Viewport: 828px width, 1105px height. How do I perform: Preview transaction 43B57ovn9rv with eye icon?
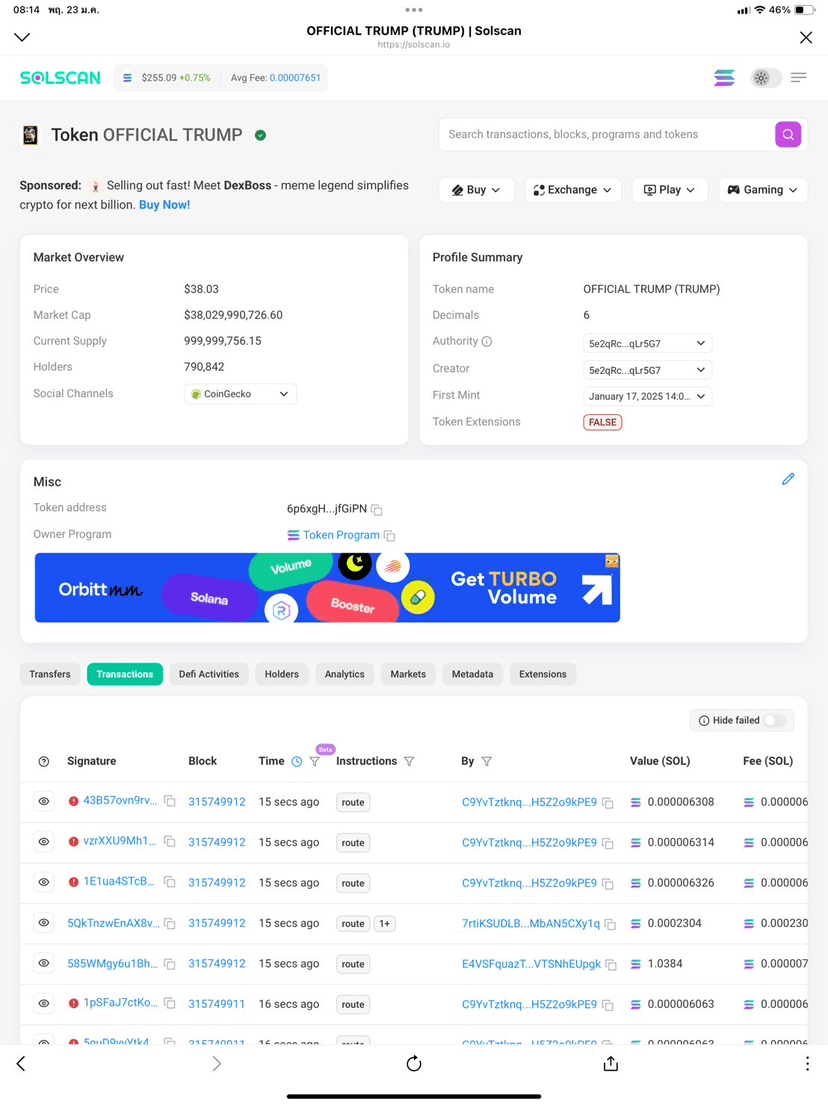[x=44, y=802]
